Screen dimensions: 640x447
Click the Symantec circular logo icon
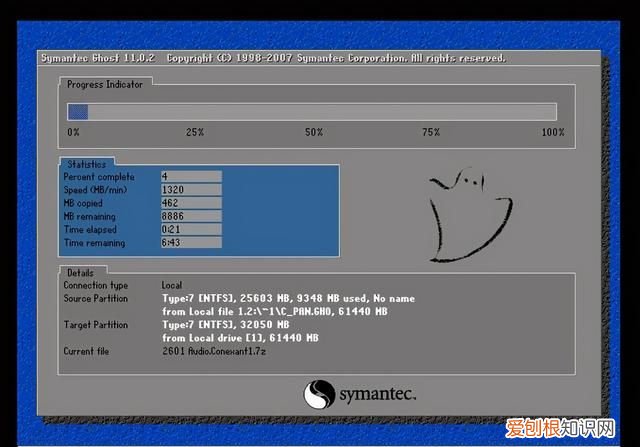click(x=319, y=393)
